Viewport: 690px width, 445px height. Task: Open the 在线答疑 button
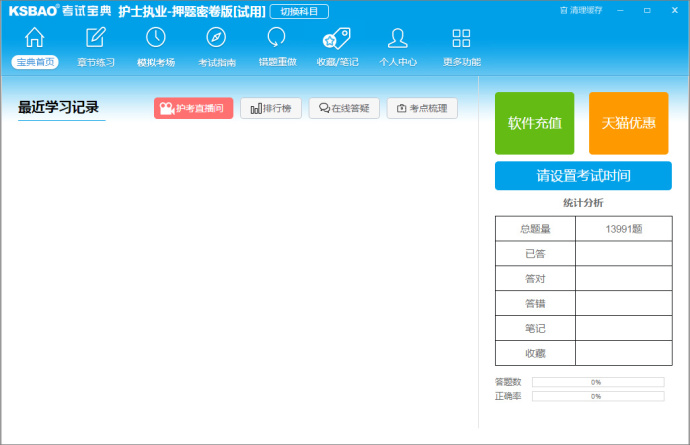pos(344,108)
